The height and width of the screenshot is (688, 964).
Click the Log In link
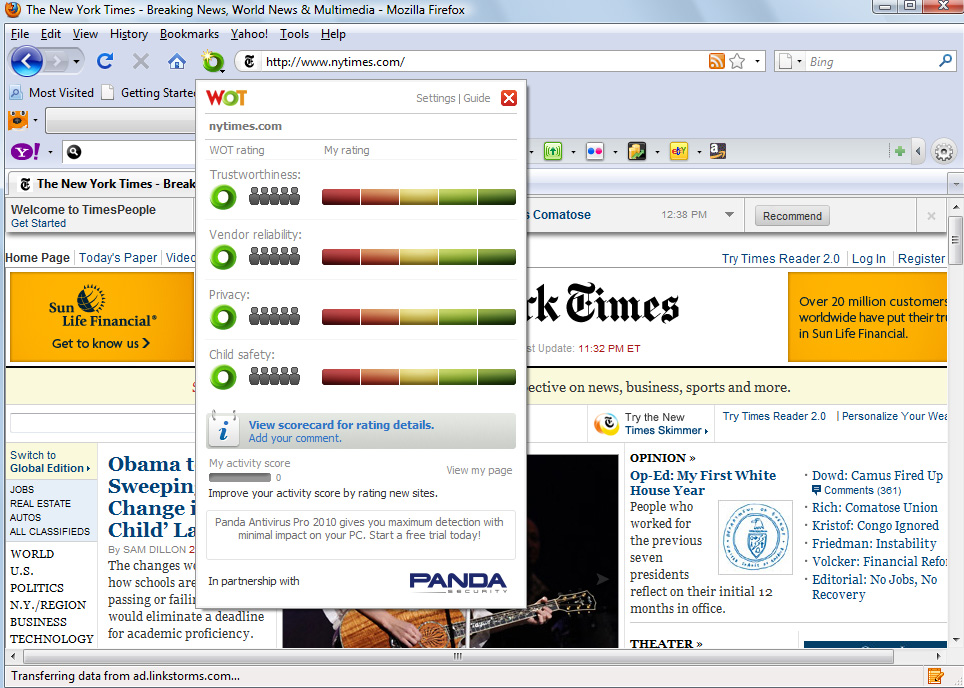click(868, 259)
